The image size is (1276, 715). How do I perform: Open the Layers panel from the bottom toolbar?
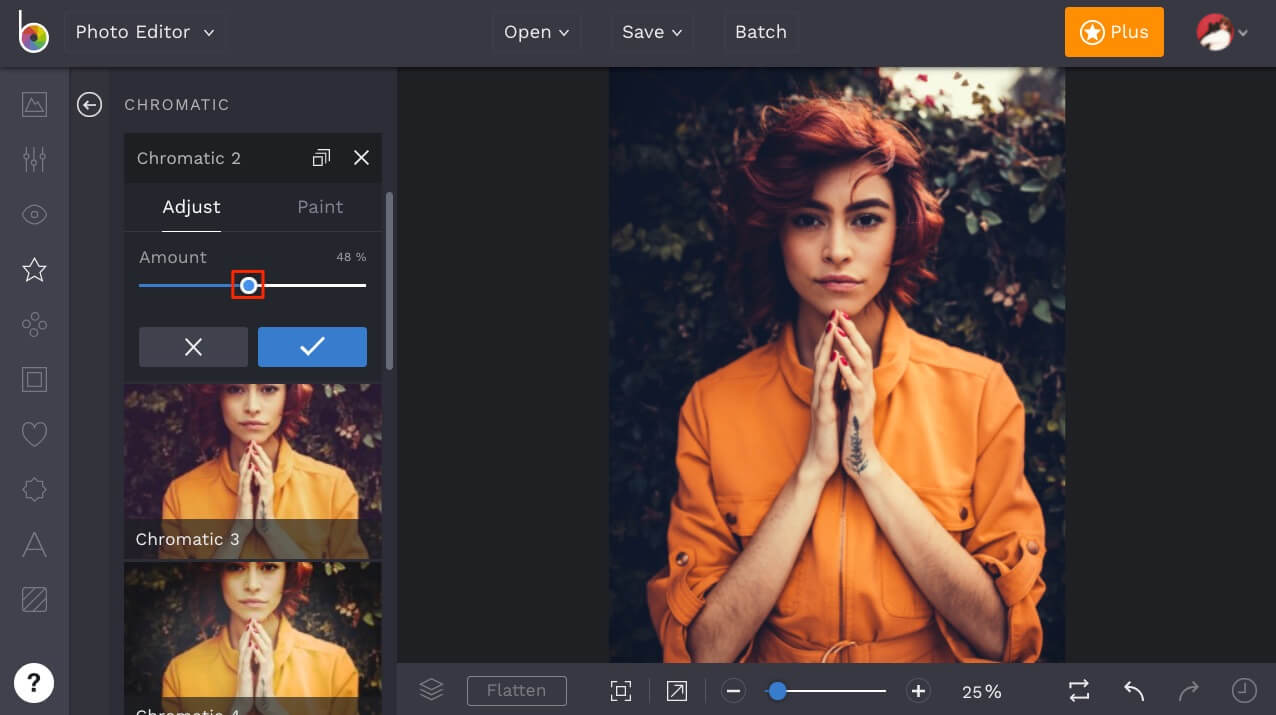tap(430, 689)
